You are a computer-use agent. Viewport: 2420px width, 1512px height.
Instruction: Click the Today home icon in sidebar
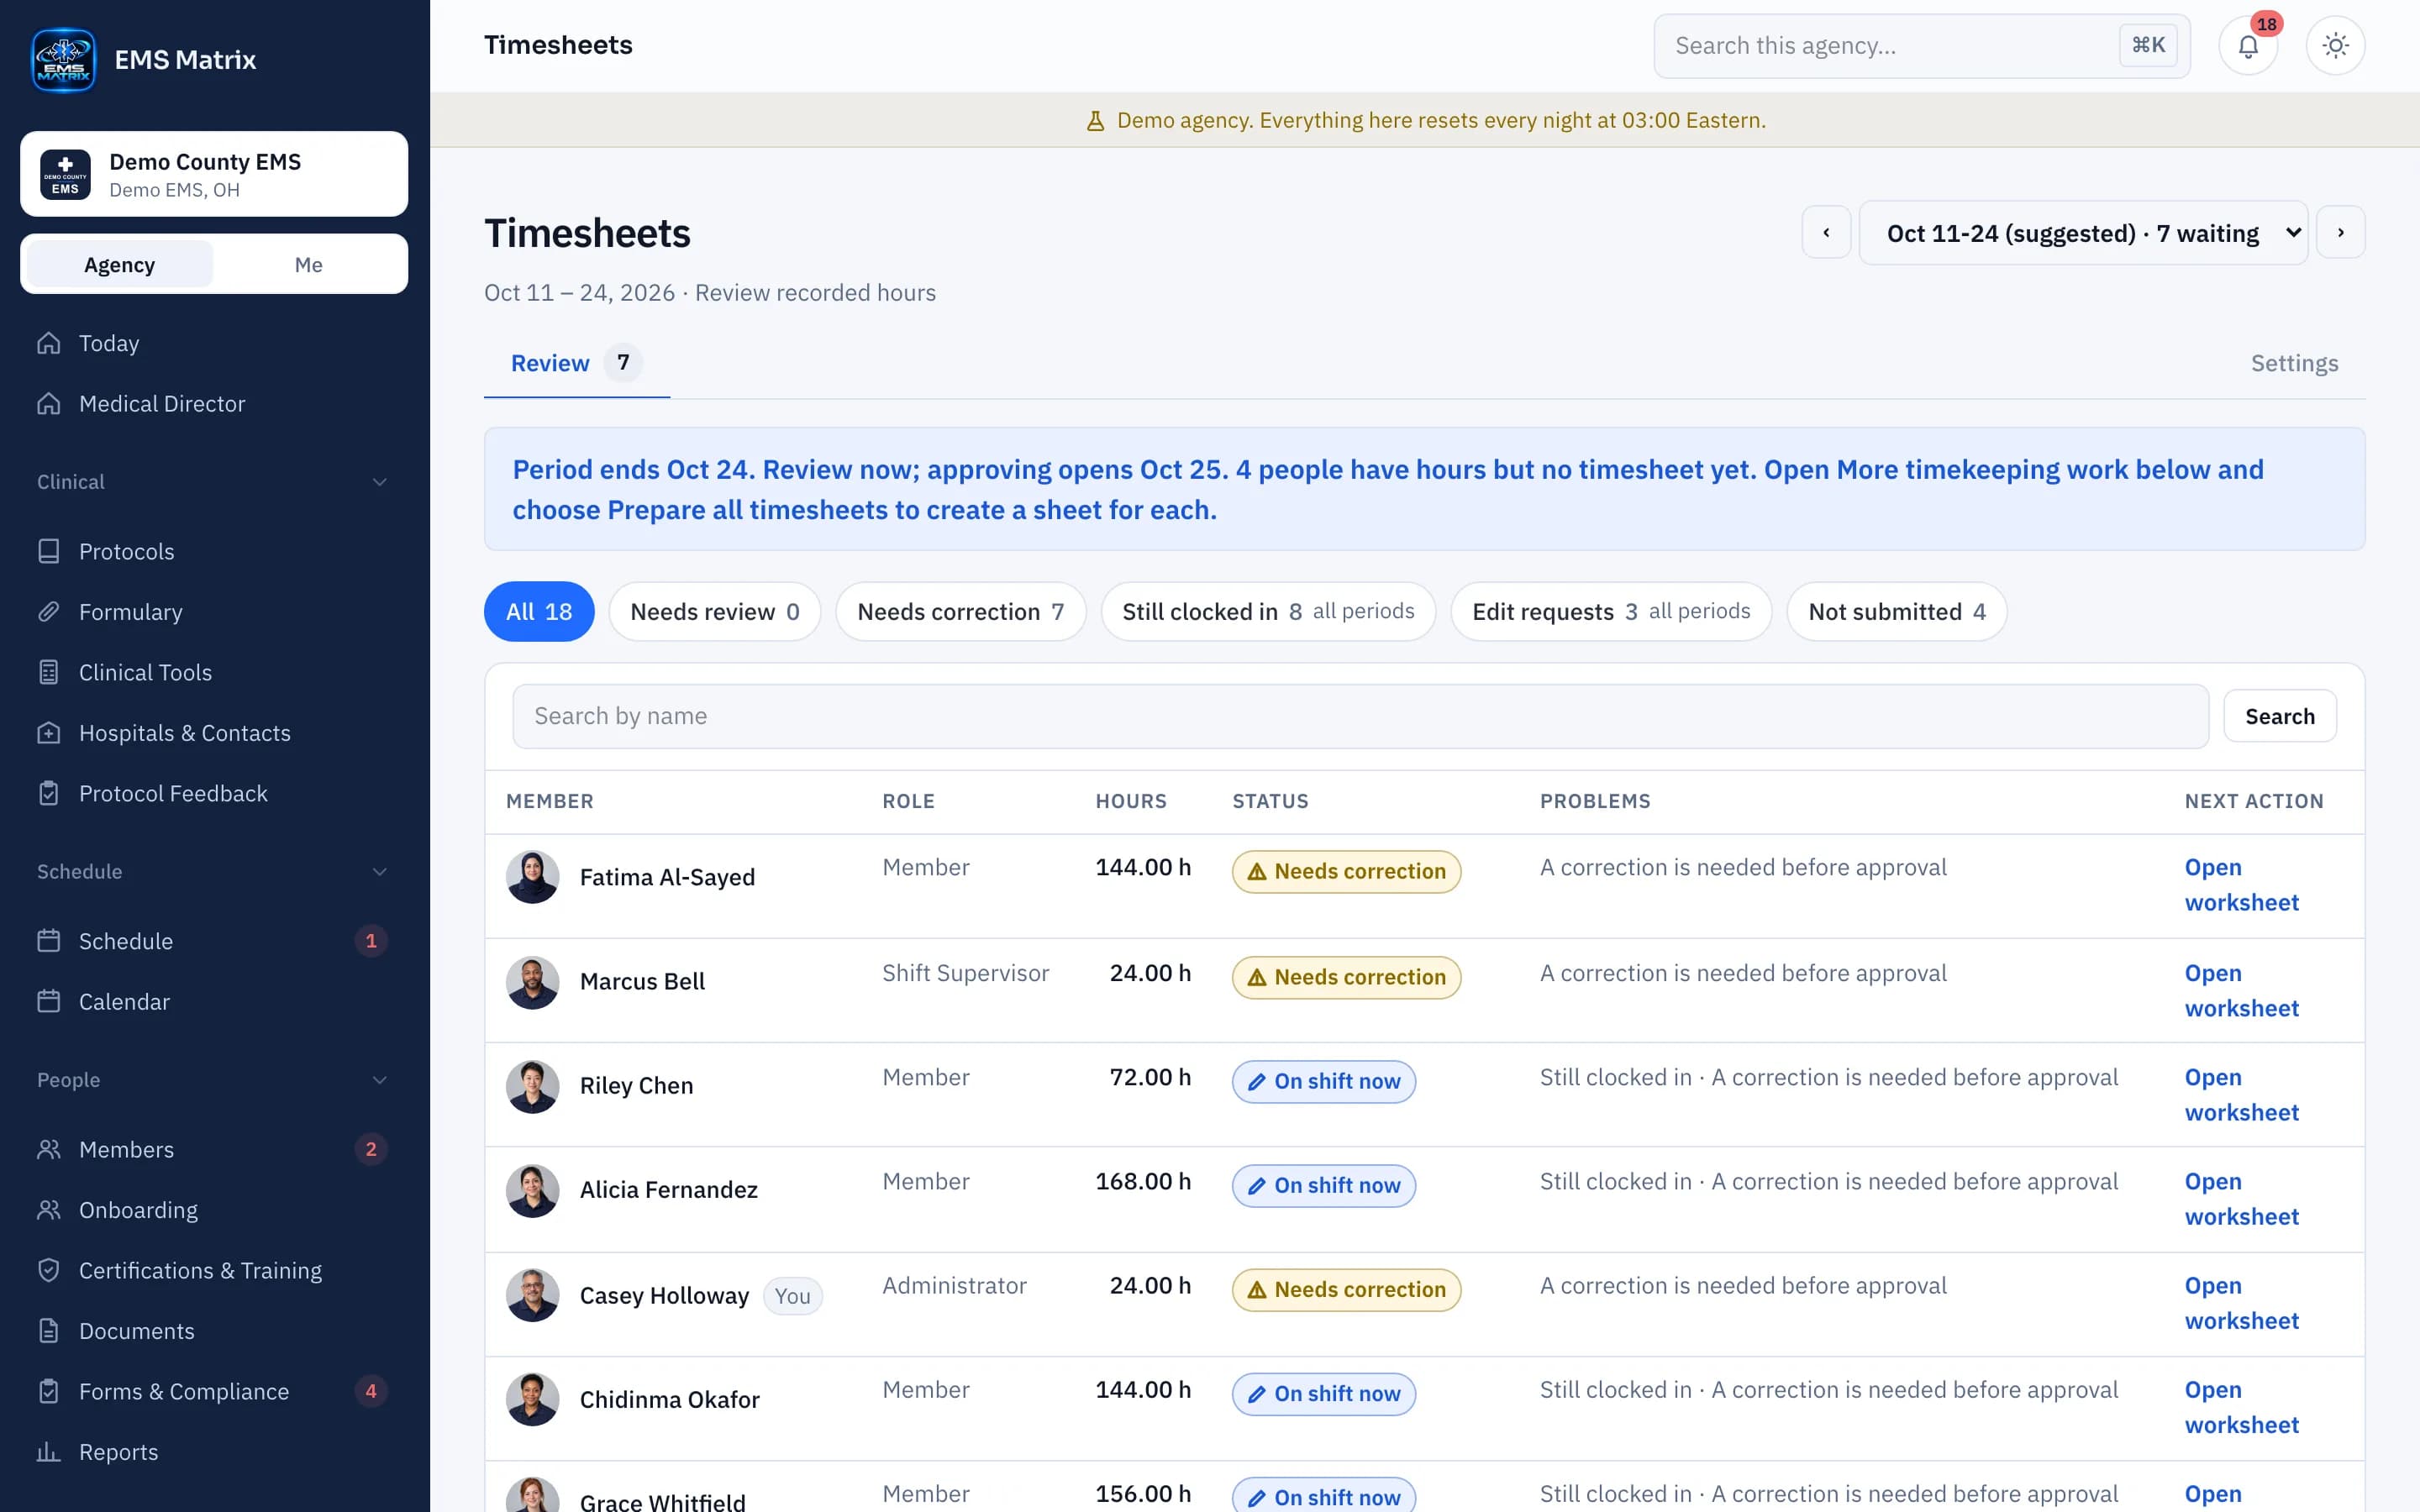[49, 343]
